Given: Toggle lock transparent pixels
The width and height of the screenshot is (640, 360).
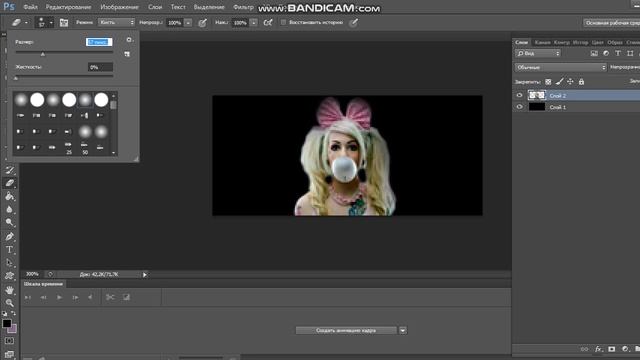Looking at the screenshot, I should point(548,82).
